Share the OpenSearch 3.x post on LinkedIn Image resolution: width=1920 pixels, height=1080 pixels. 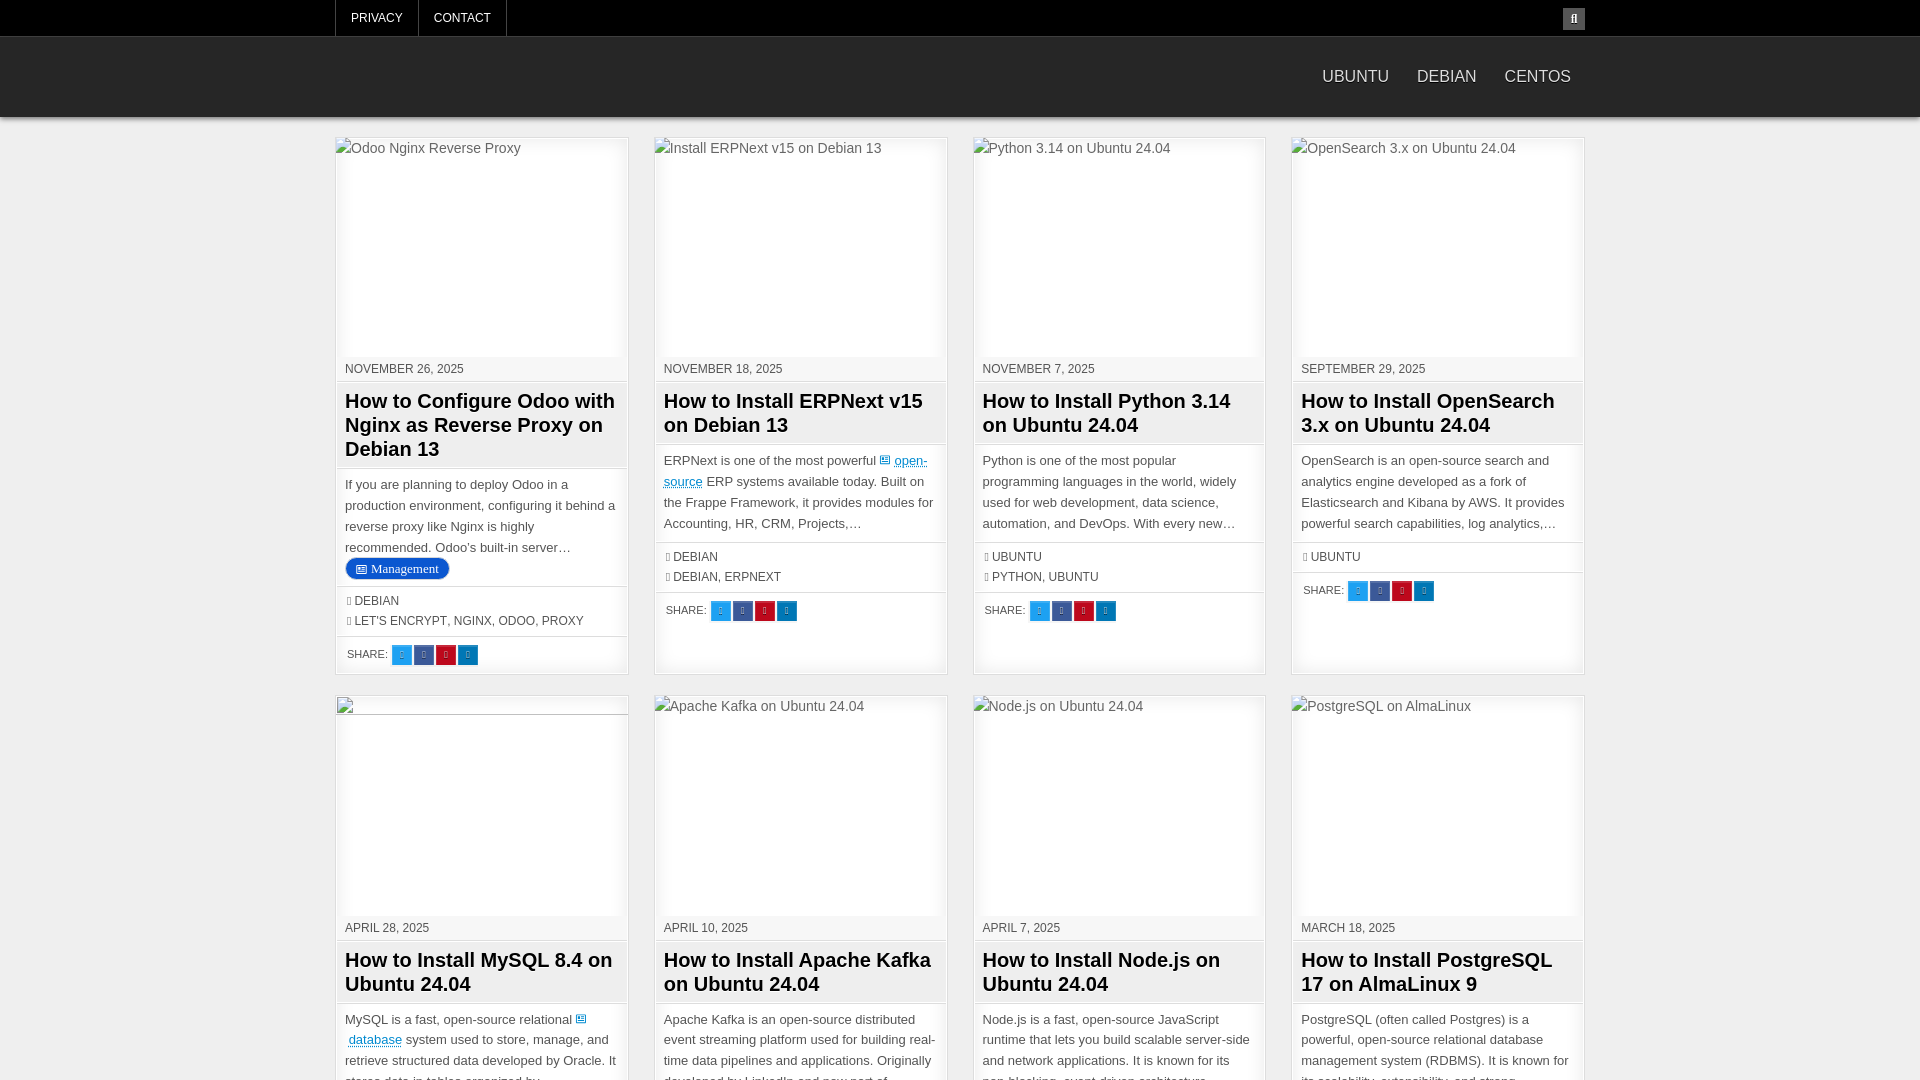point(1423,591)
